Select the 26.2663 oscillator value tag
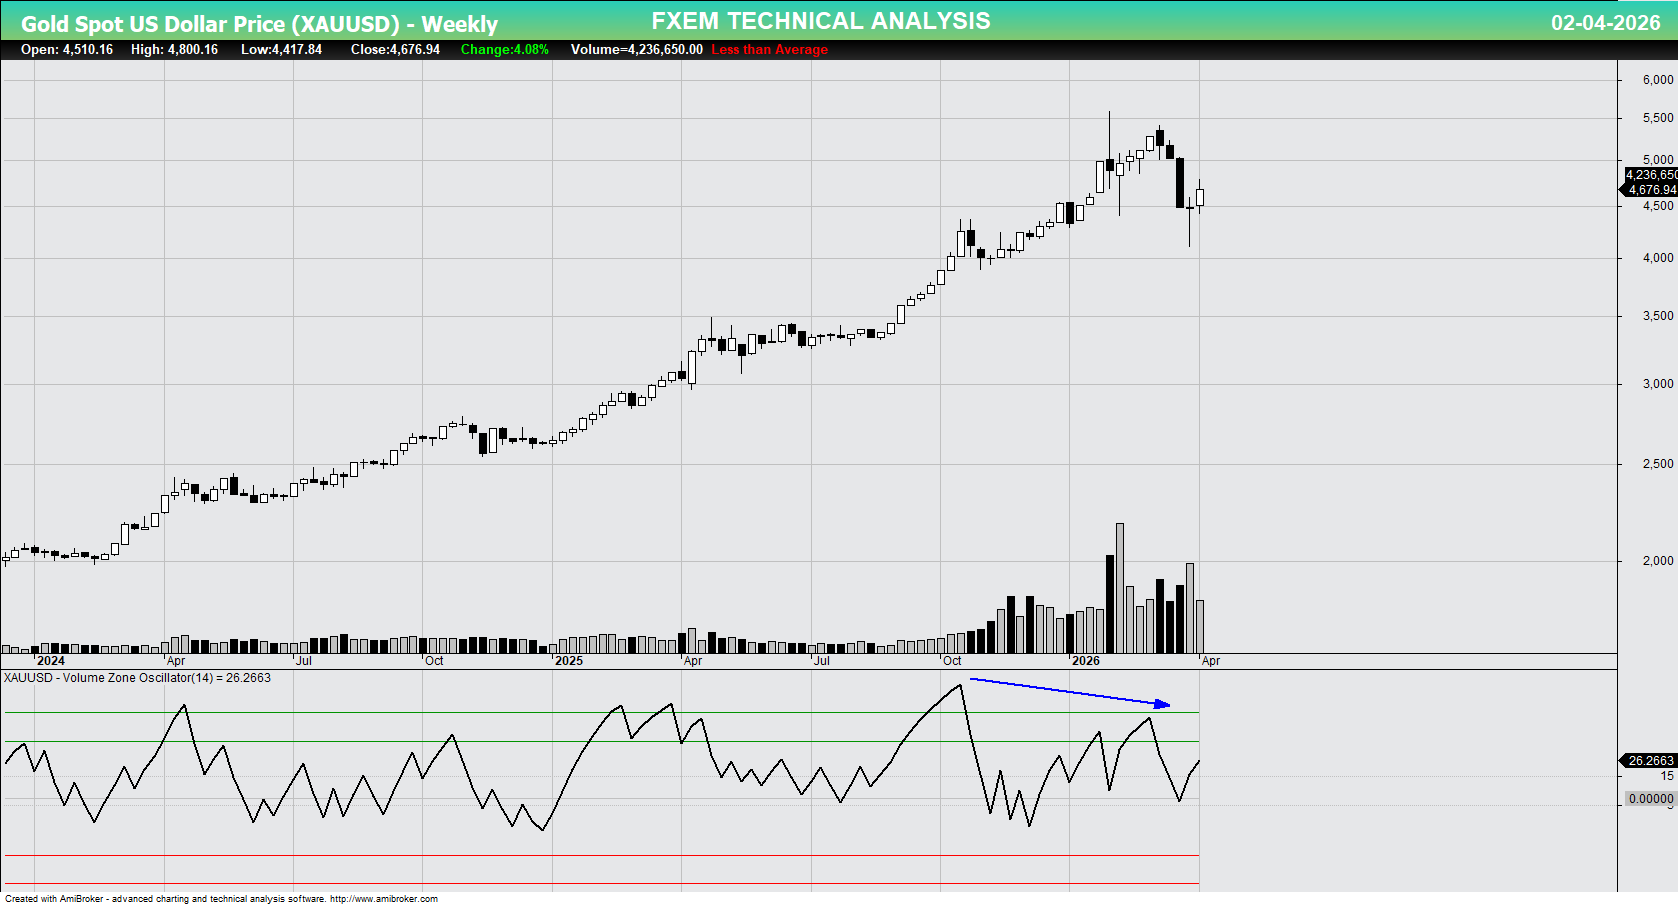 click(x=1650, y=761)
